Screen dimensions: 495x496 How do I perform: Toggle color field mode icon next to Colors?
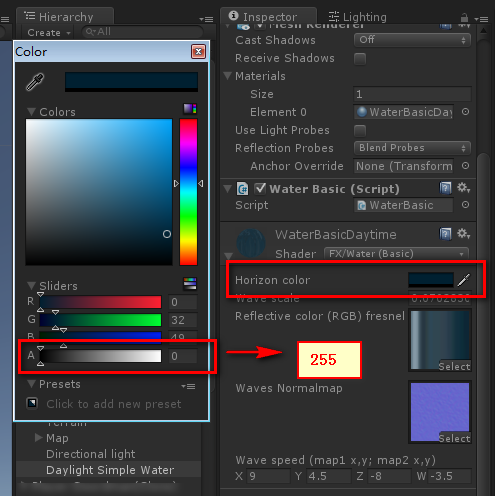[x=190, y=109]
